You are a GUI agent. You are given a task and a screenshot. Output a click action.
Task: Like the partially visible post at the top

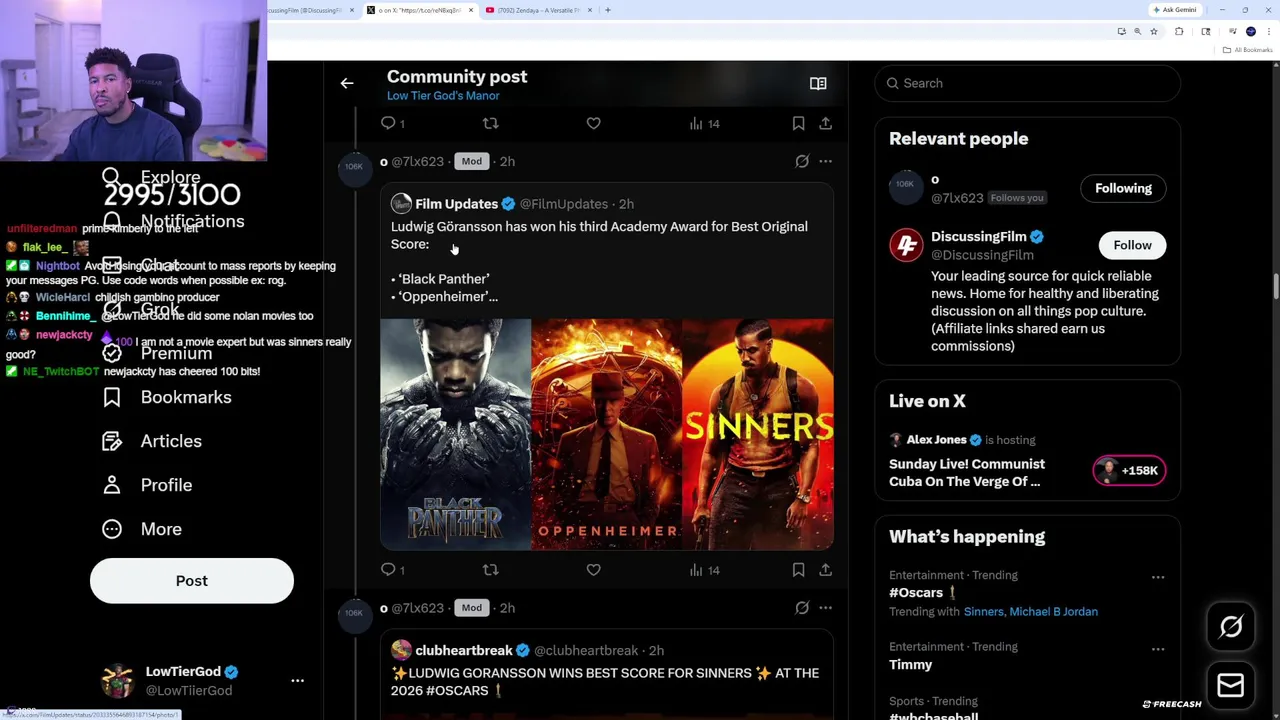click(593, 123)
